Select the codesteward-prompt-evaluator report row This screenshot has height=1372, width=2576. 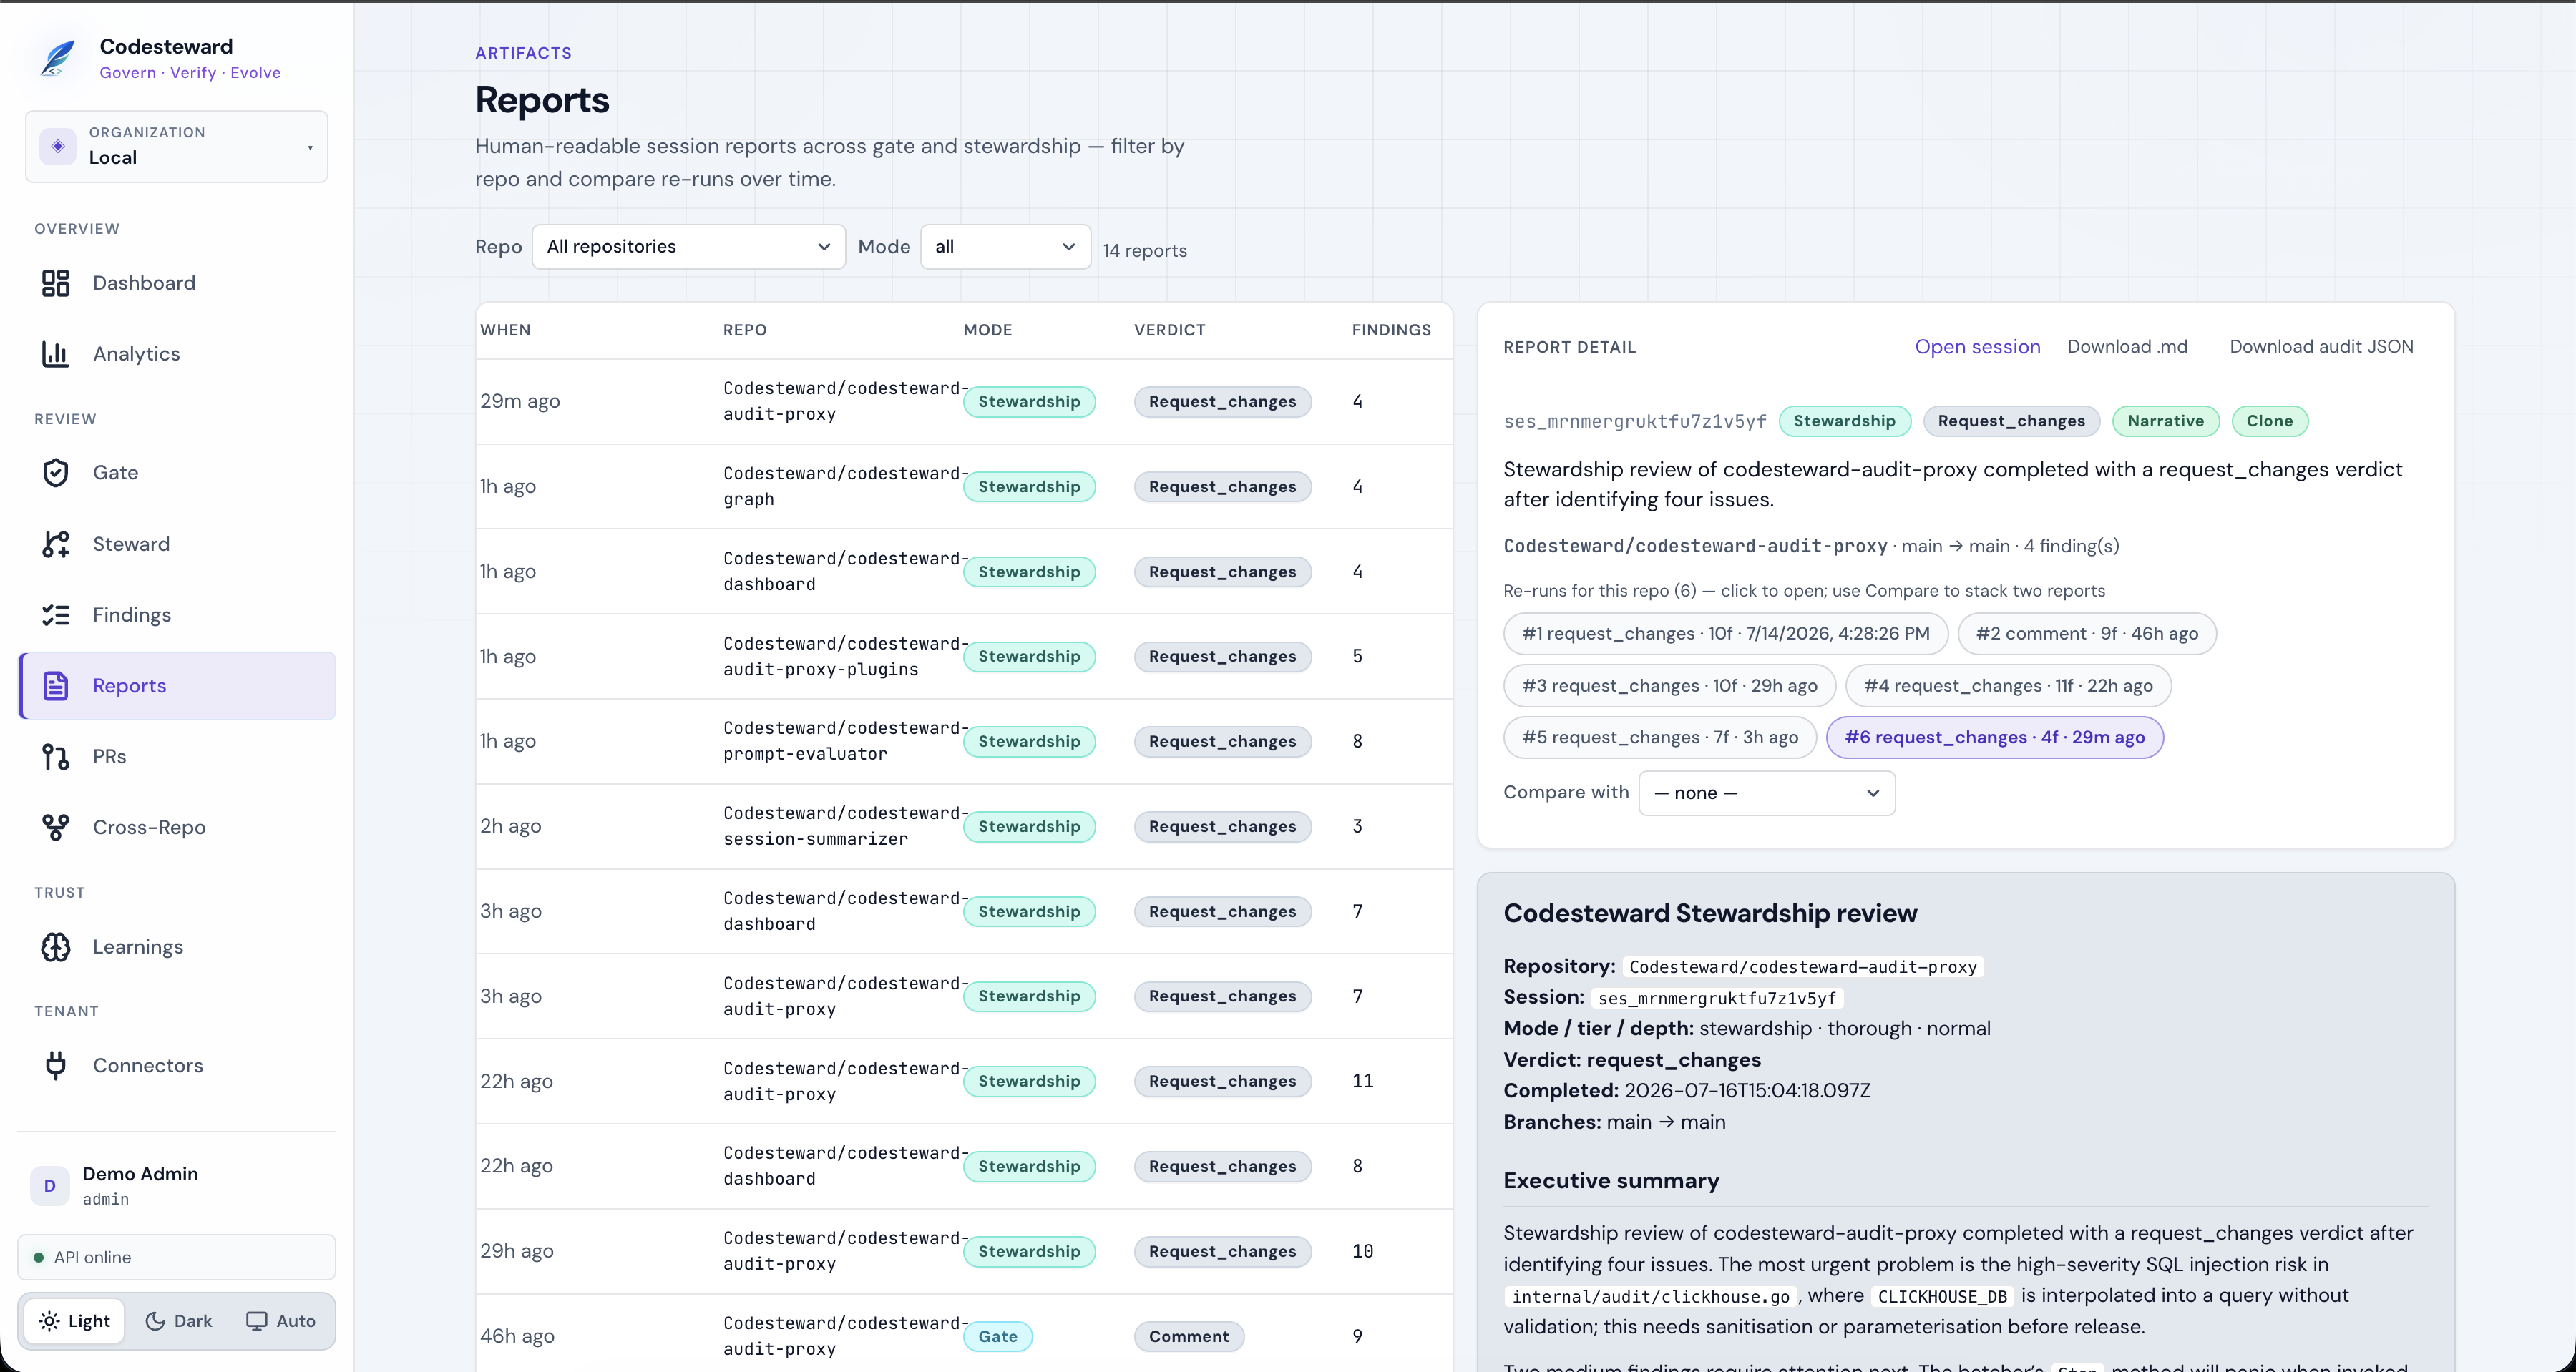point(964,741)
